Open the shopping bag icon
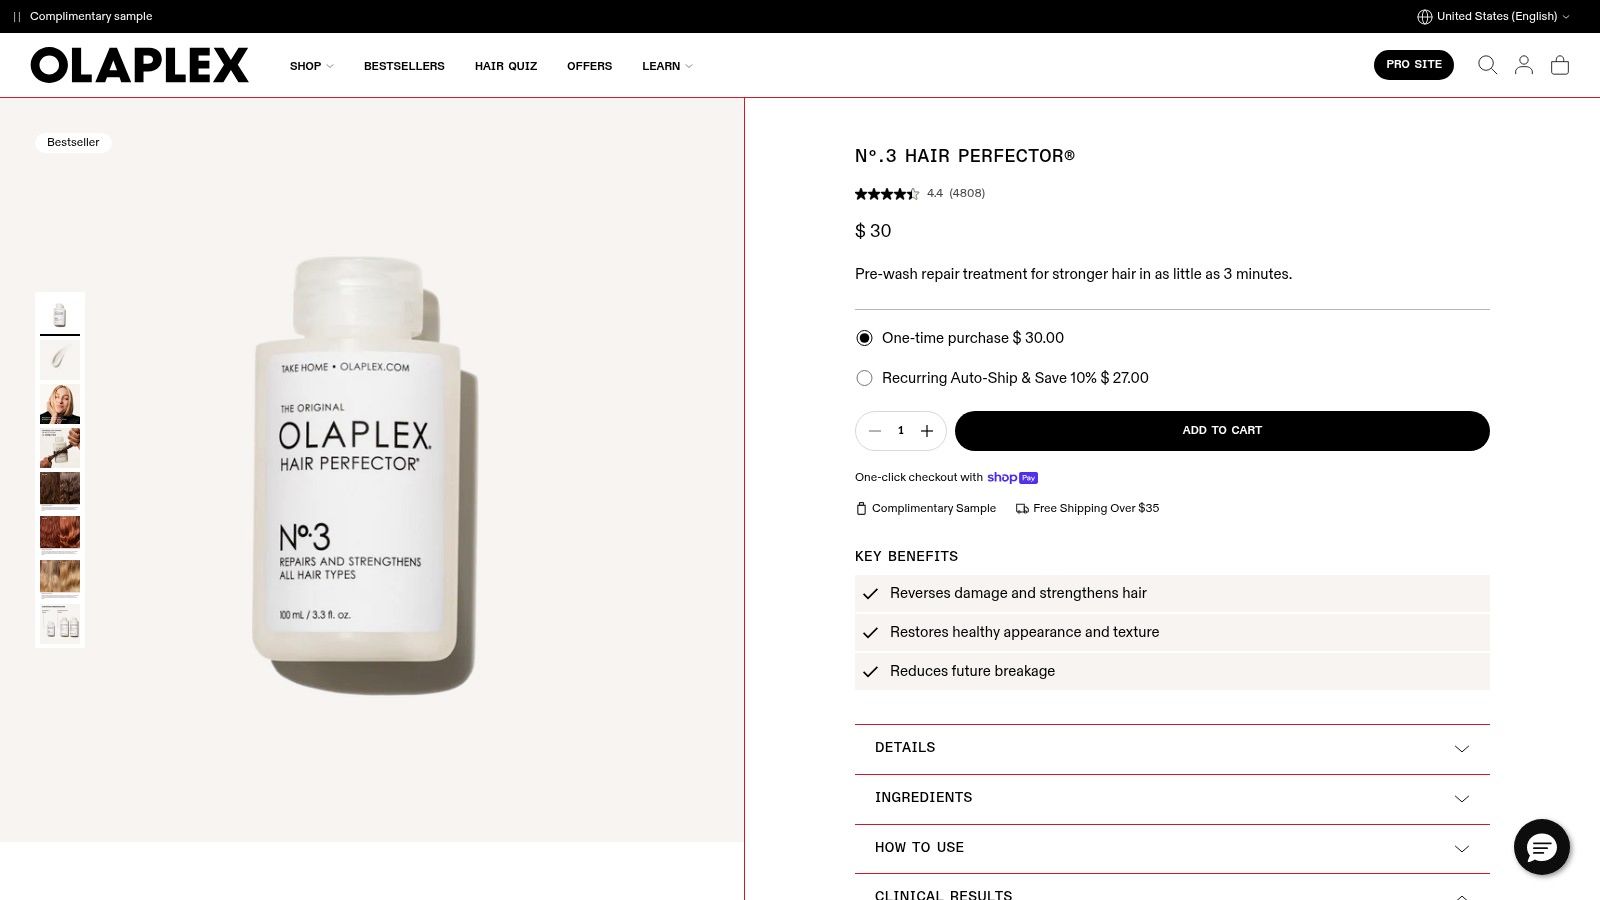This screenshot has height=900, width=1600. point(1559,65)
